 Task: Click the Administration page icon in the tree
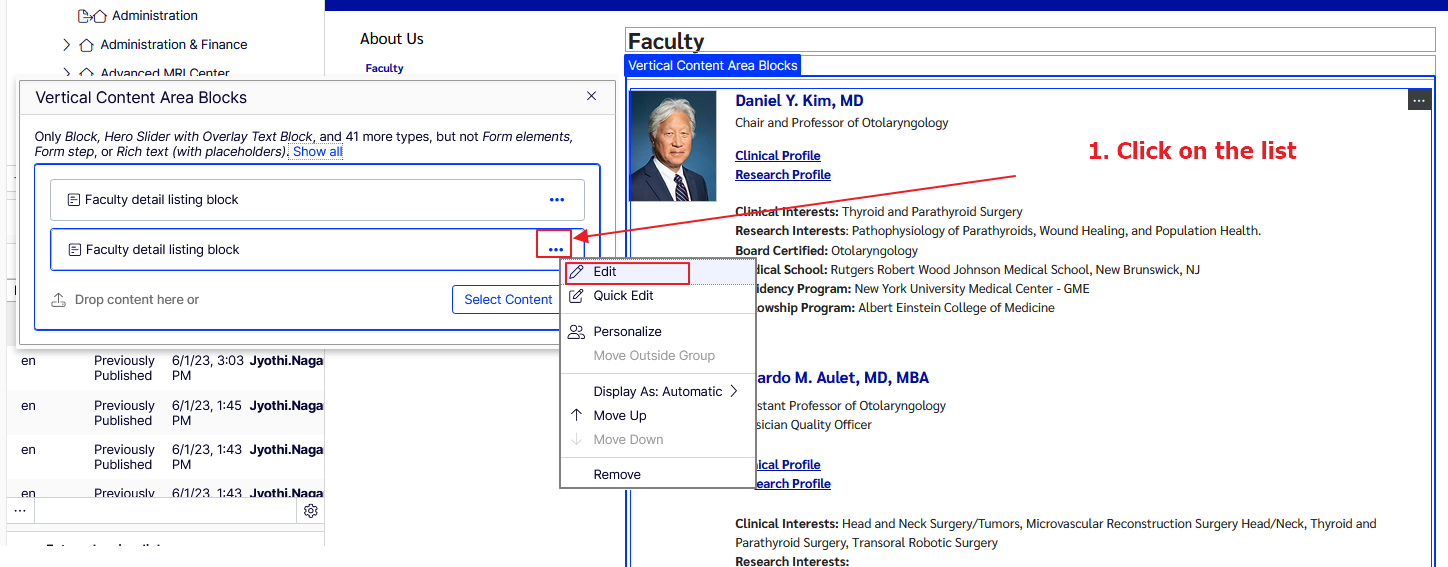(x=92, y=16)
